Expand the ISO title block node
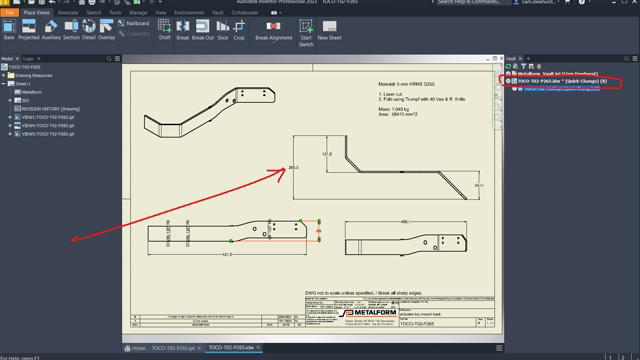640x360 pixels. [10, 100]
